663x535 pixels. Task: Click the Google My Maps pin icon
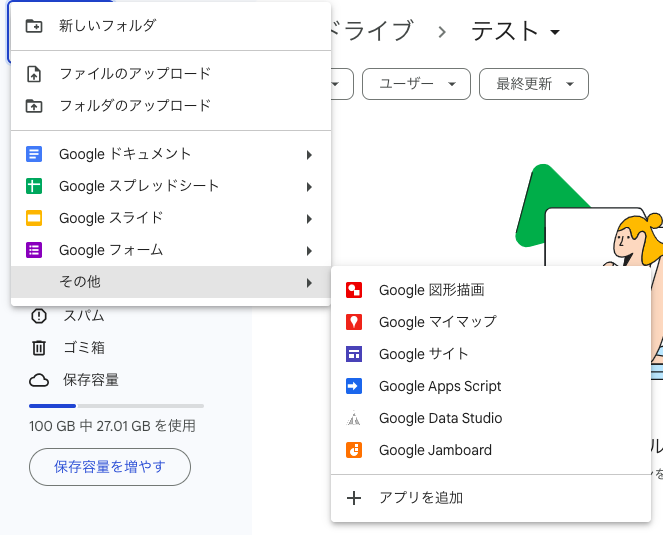(354, 322)
